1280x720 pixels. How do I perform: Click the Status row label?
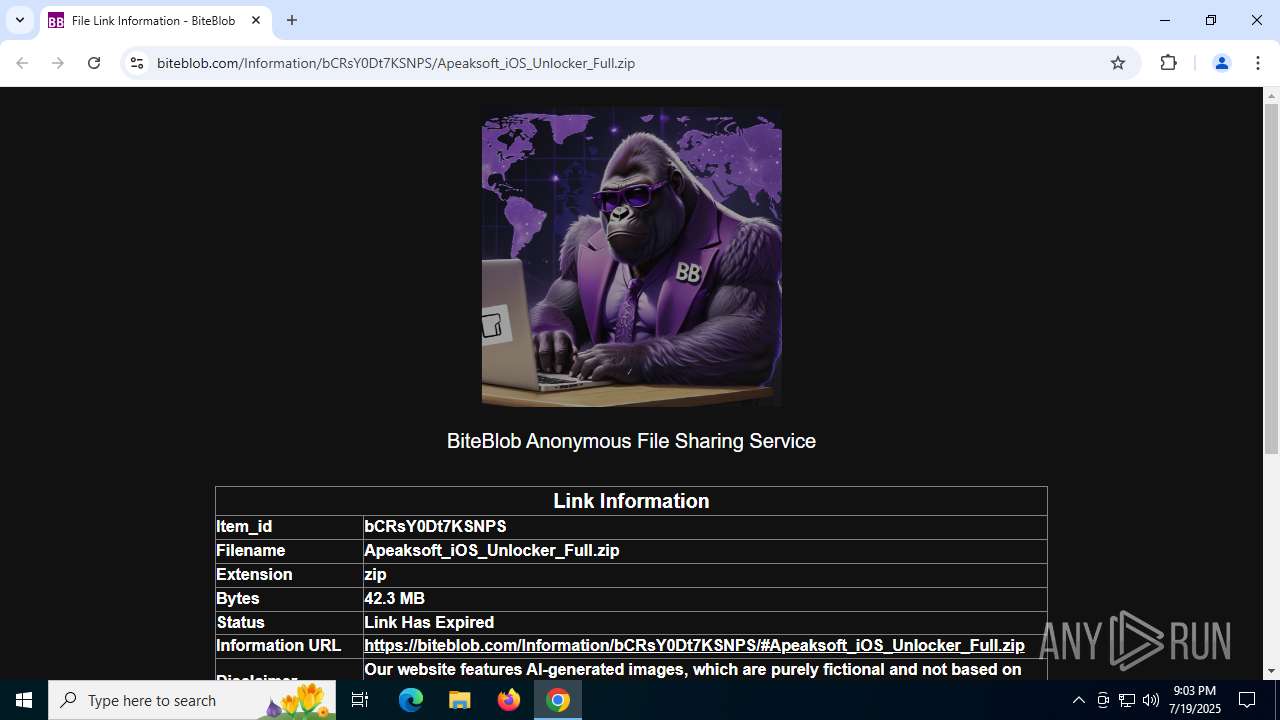241,623
